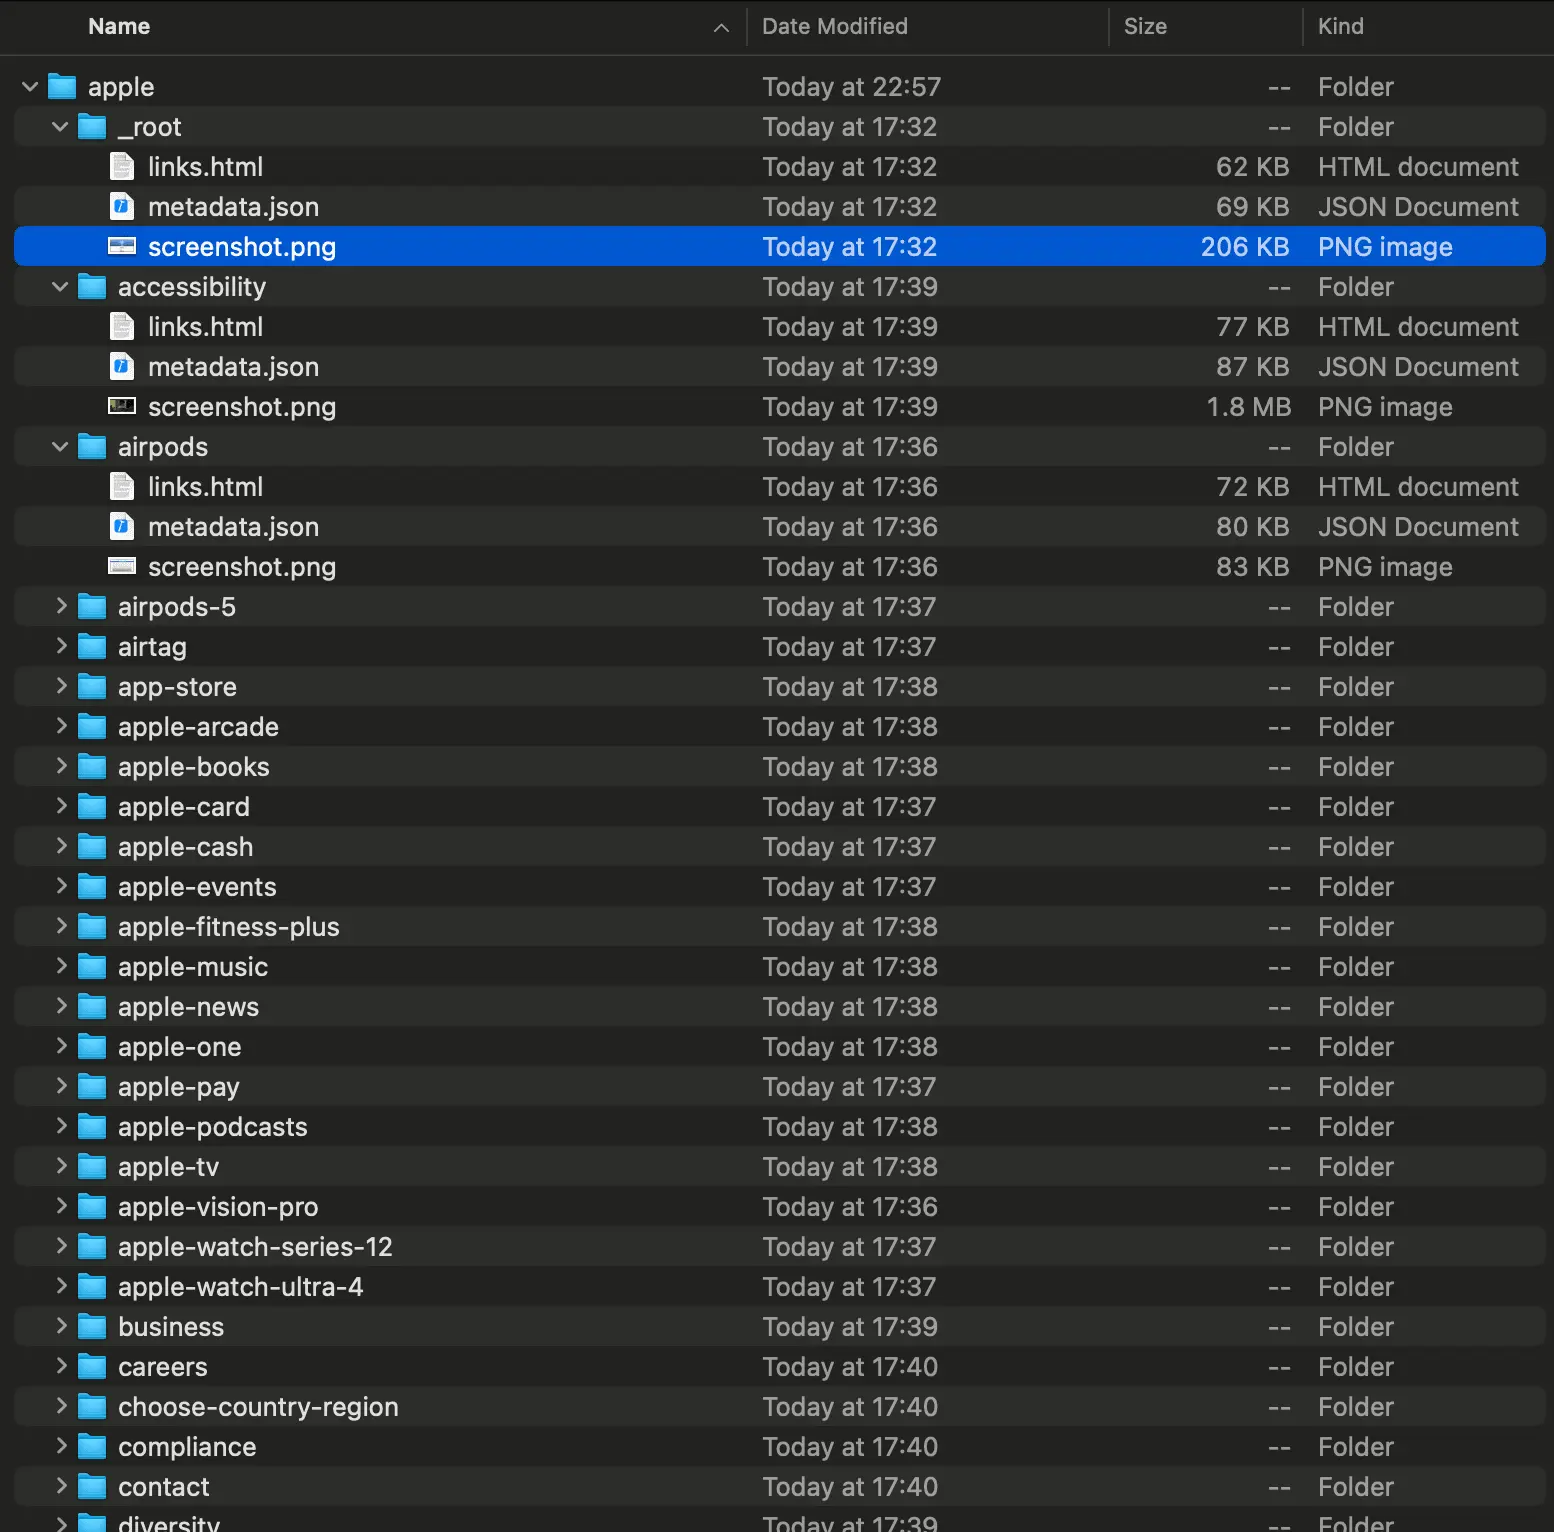This screenshot has height=1532, width=1554.
Task: Expand the compliance folder chevron
Action: click(61, 1446)
